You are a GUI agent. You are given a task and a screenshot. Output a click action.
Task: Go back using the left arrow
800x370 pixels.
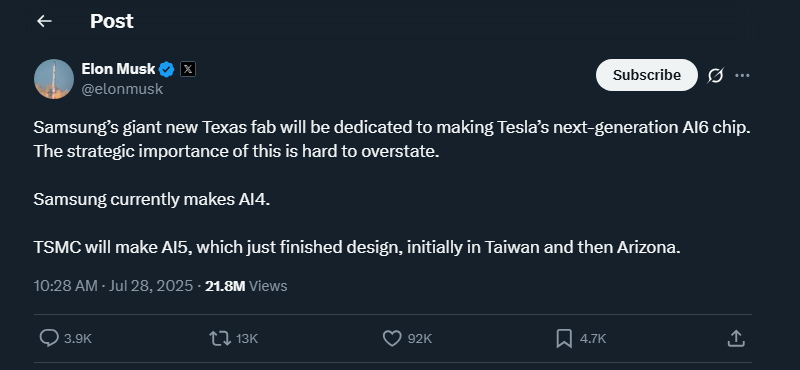[44, 21]
